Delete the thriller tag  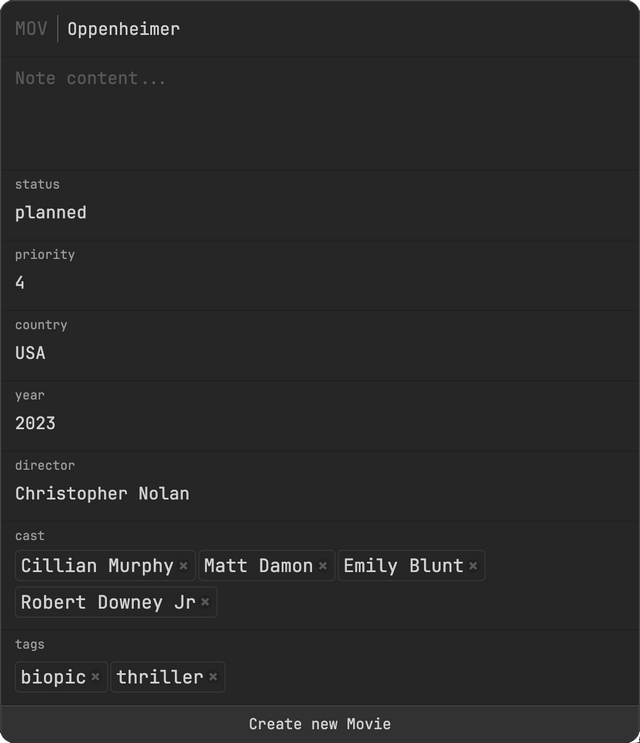point(213,677)
